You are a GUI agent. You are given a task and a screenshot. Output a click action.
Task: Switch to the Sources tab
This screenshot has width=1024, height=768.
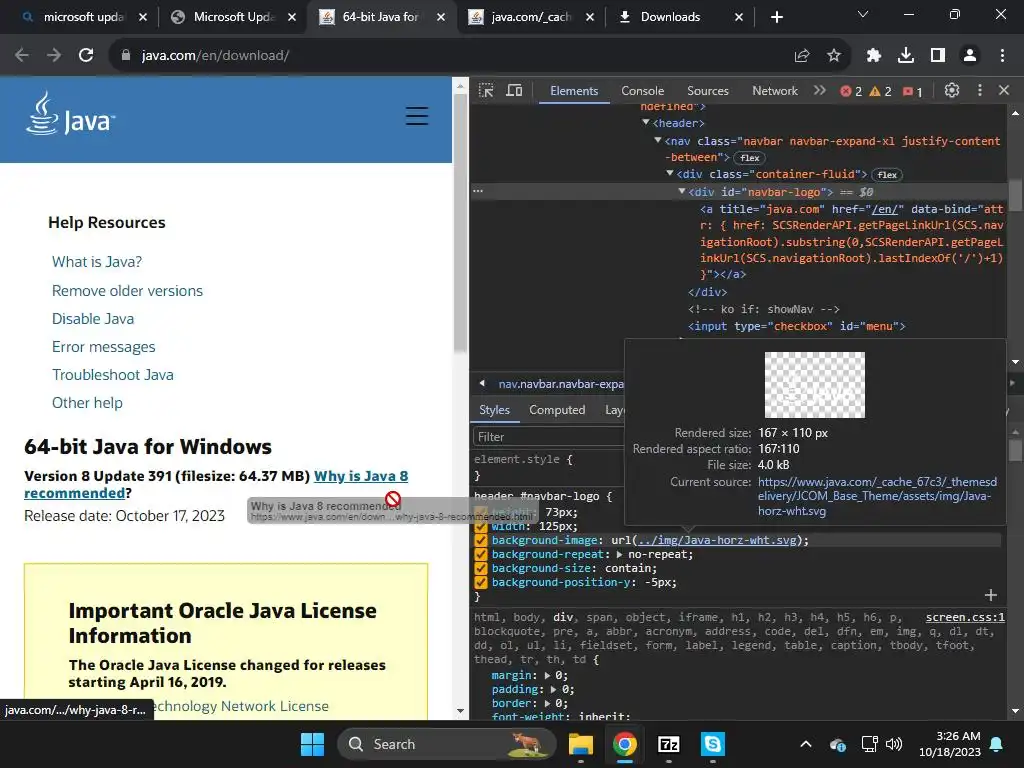point(708,91)
